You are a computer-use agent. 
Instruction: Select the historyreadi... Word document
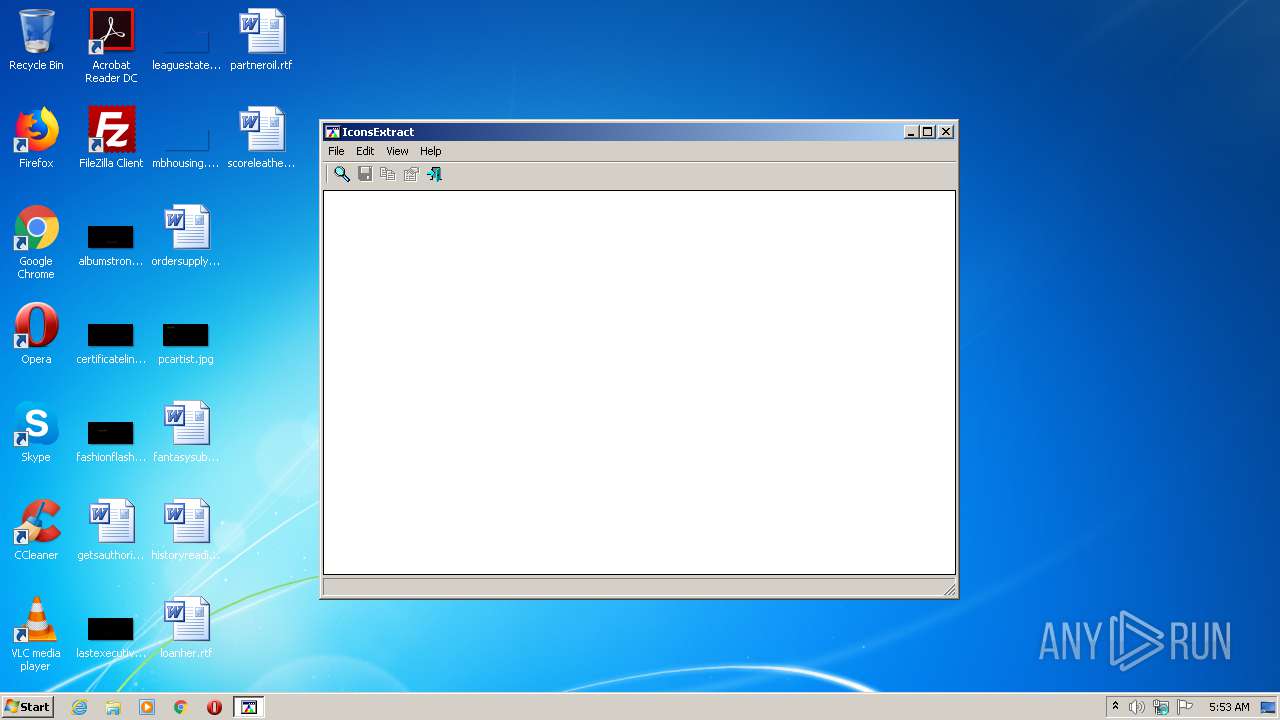tap(186, 530)
